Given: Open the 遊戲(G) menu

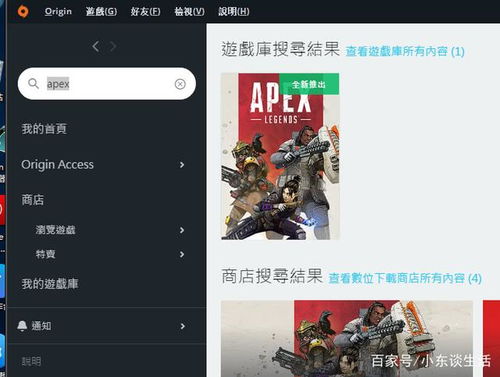Looking at the screenshot, I should [x=101, y=11].
